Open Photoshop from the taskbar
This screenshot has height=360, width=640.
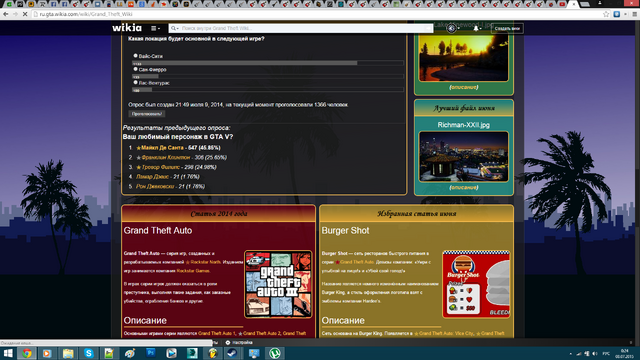(x=151, y=353)
